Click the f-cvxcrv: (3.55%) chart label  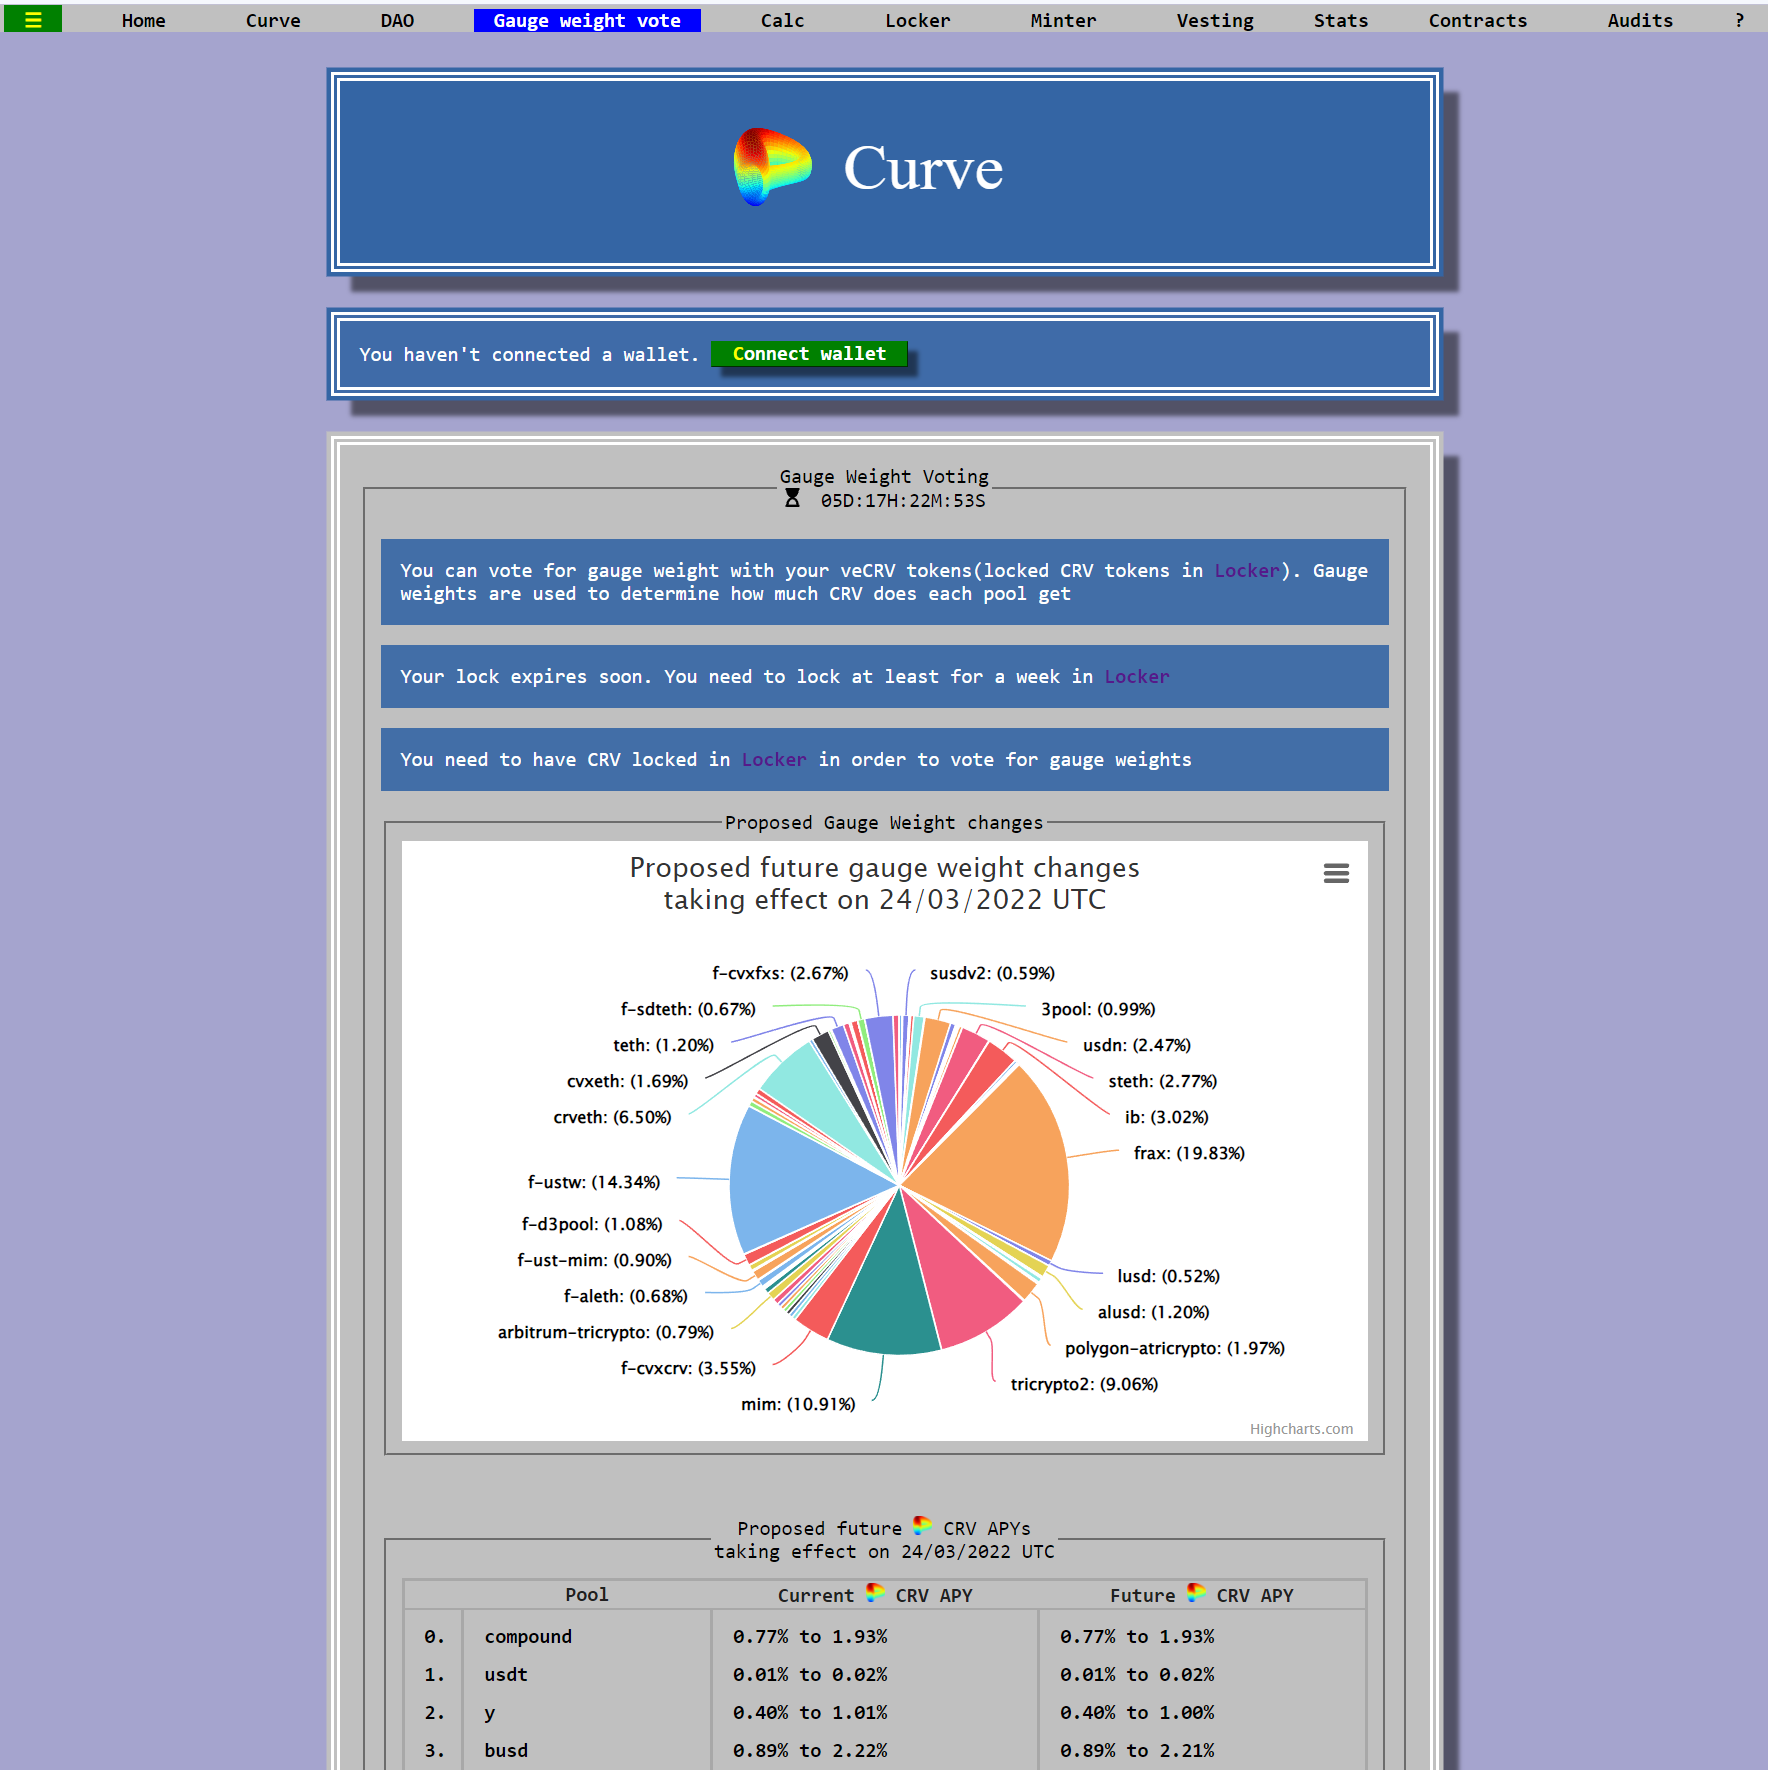coord(688,1368)
